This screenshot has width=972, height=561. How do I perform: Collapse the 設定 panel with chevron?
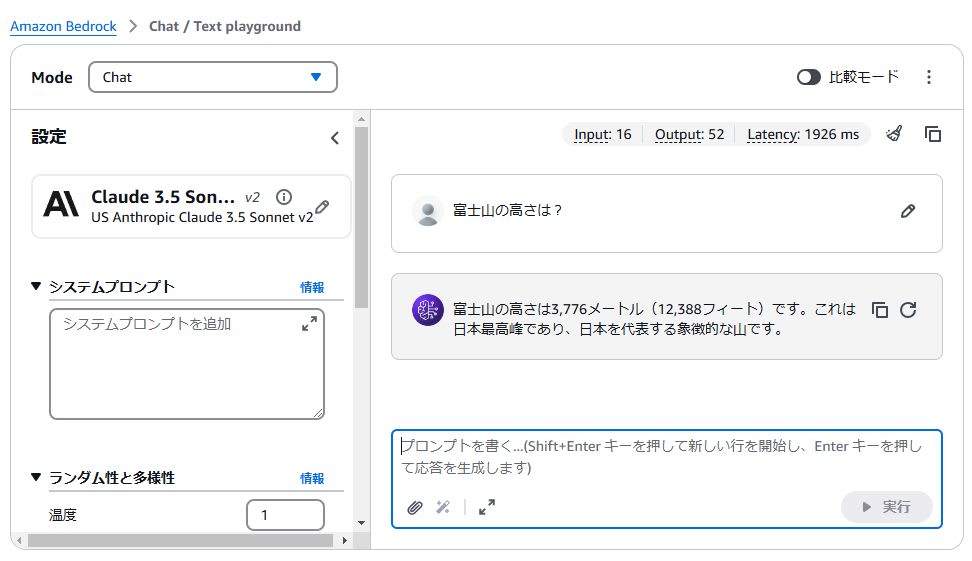(x=335, y=138)
